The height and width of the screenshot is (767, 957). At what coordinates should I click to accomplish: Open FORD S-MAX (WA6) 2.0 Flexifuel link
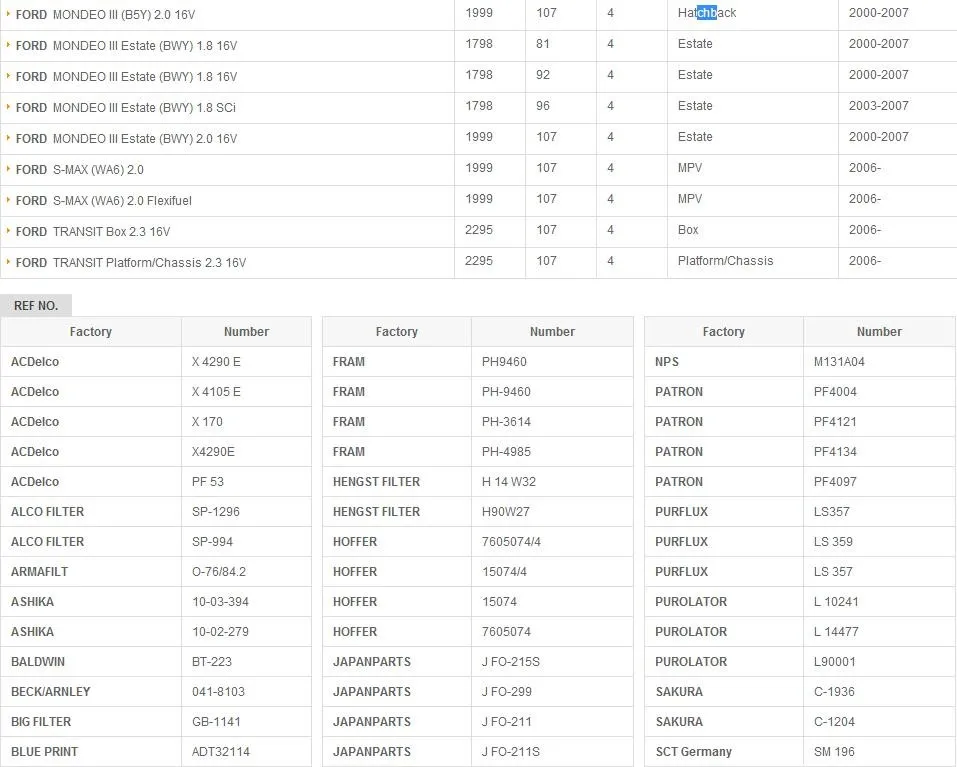pos(103,201)
